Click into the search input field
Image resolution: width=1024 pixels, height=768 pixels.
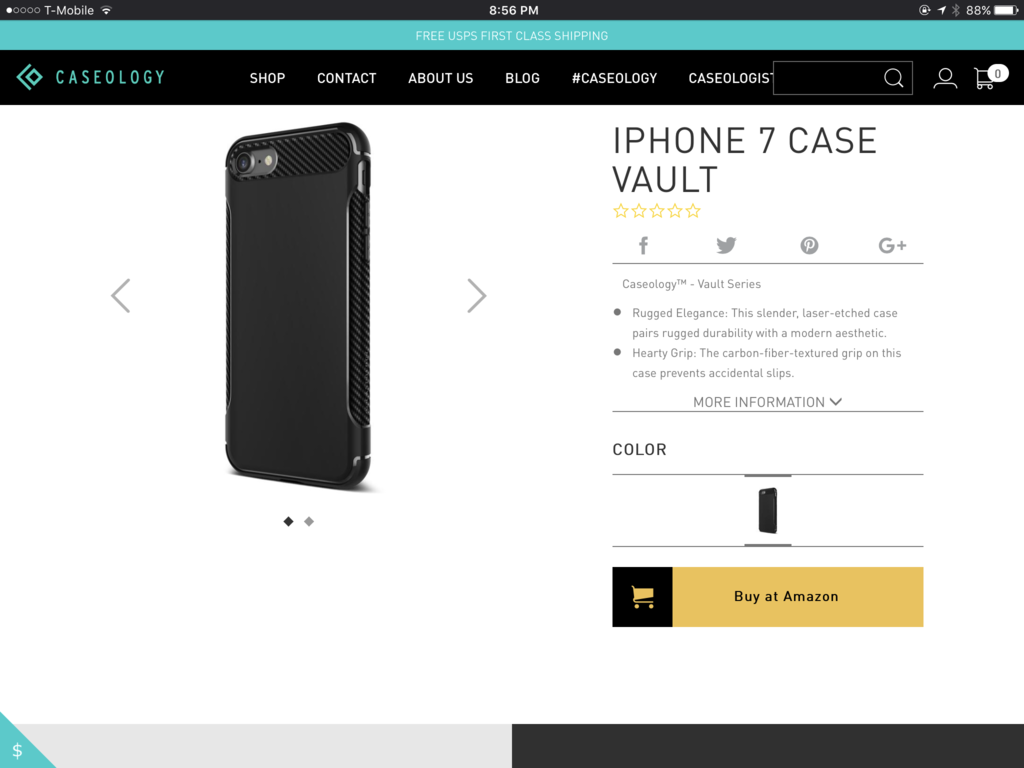click(827, 78)
